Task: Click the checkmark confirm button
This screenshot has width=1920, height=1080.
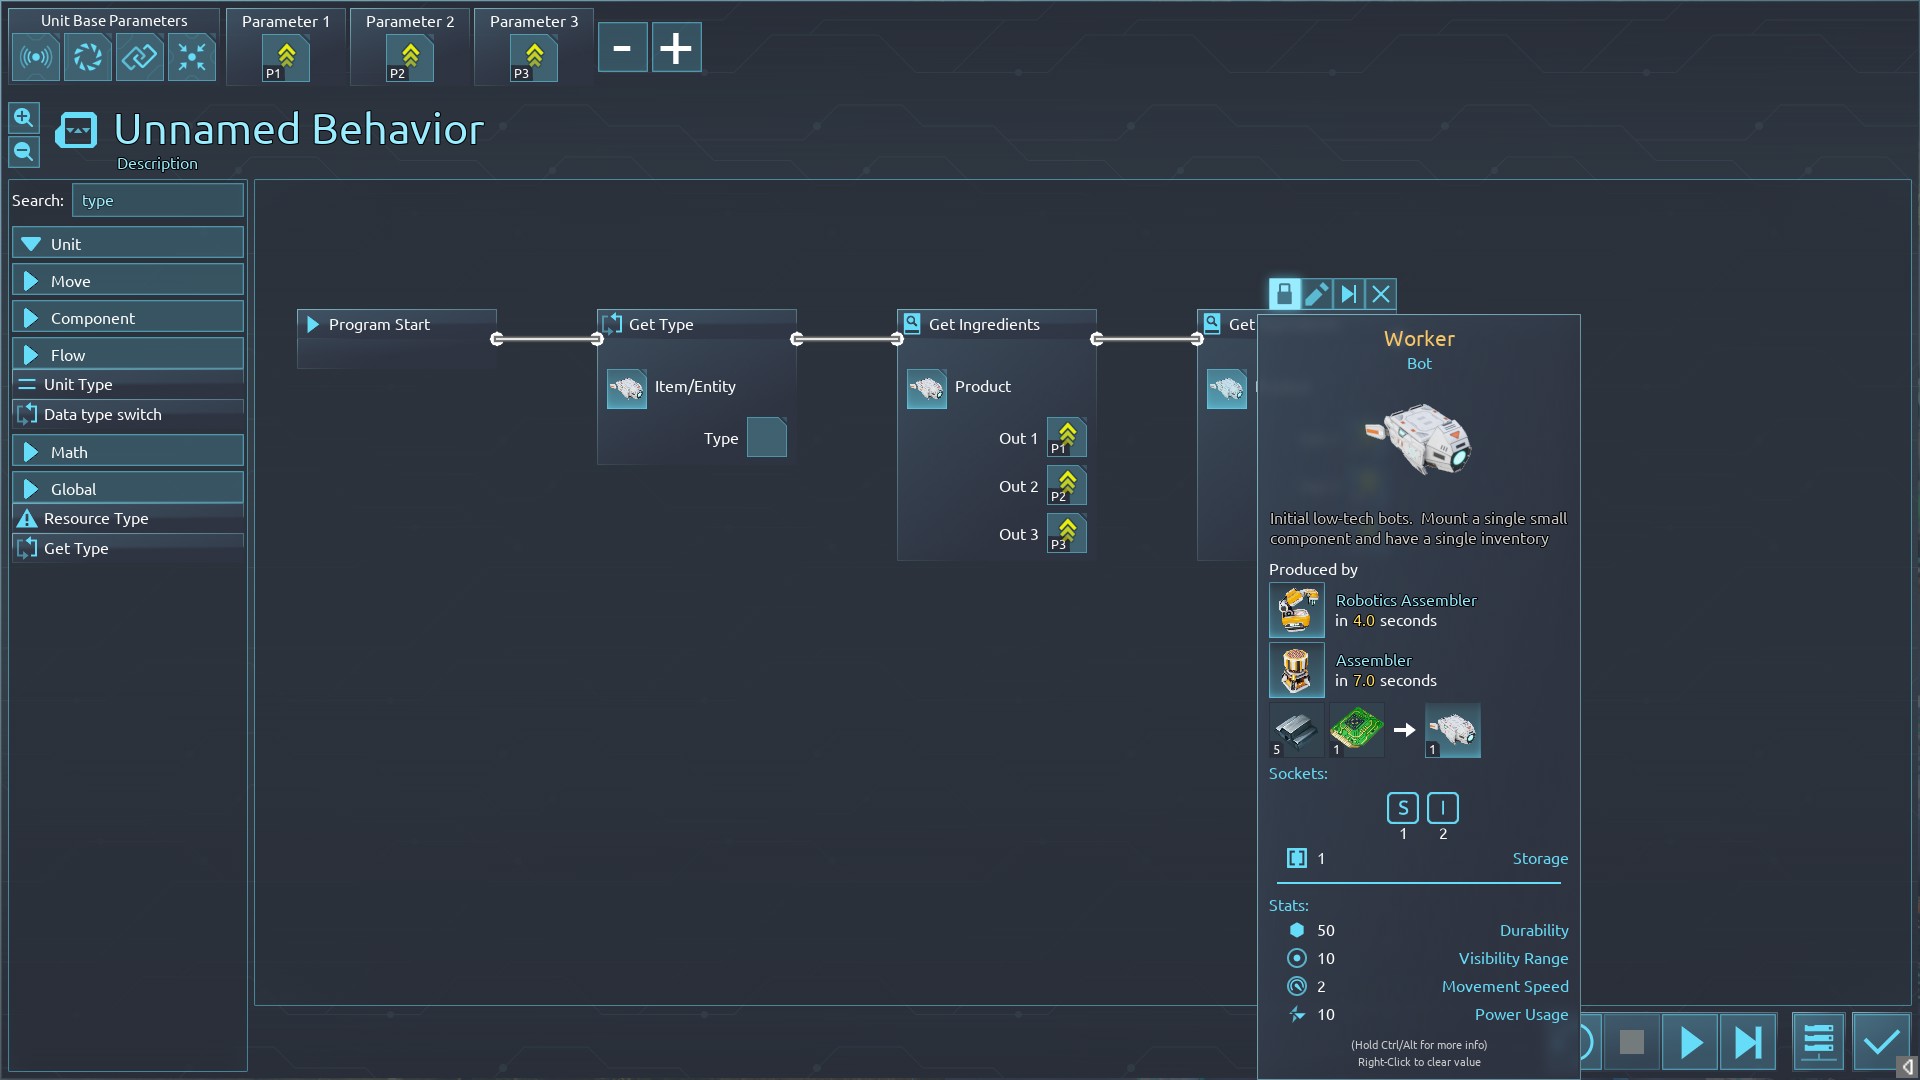Action: click(x=1881, y=1042)
